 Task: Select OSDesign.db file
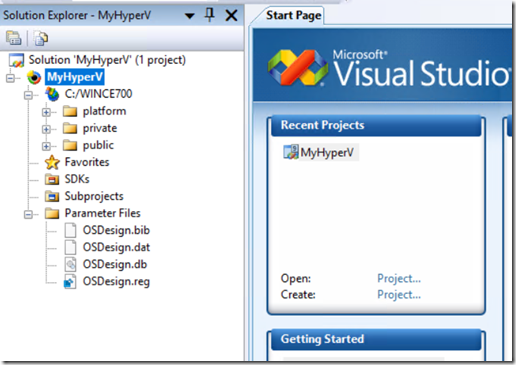coord(115,264)
